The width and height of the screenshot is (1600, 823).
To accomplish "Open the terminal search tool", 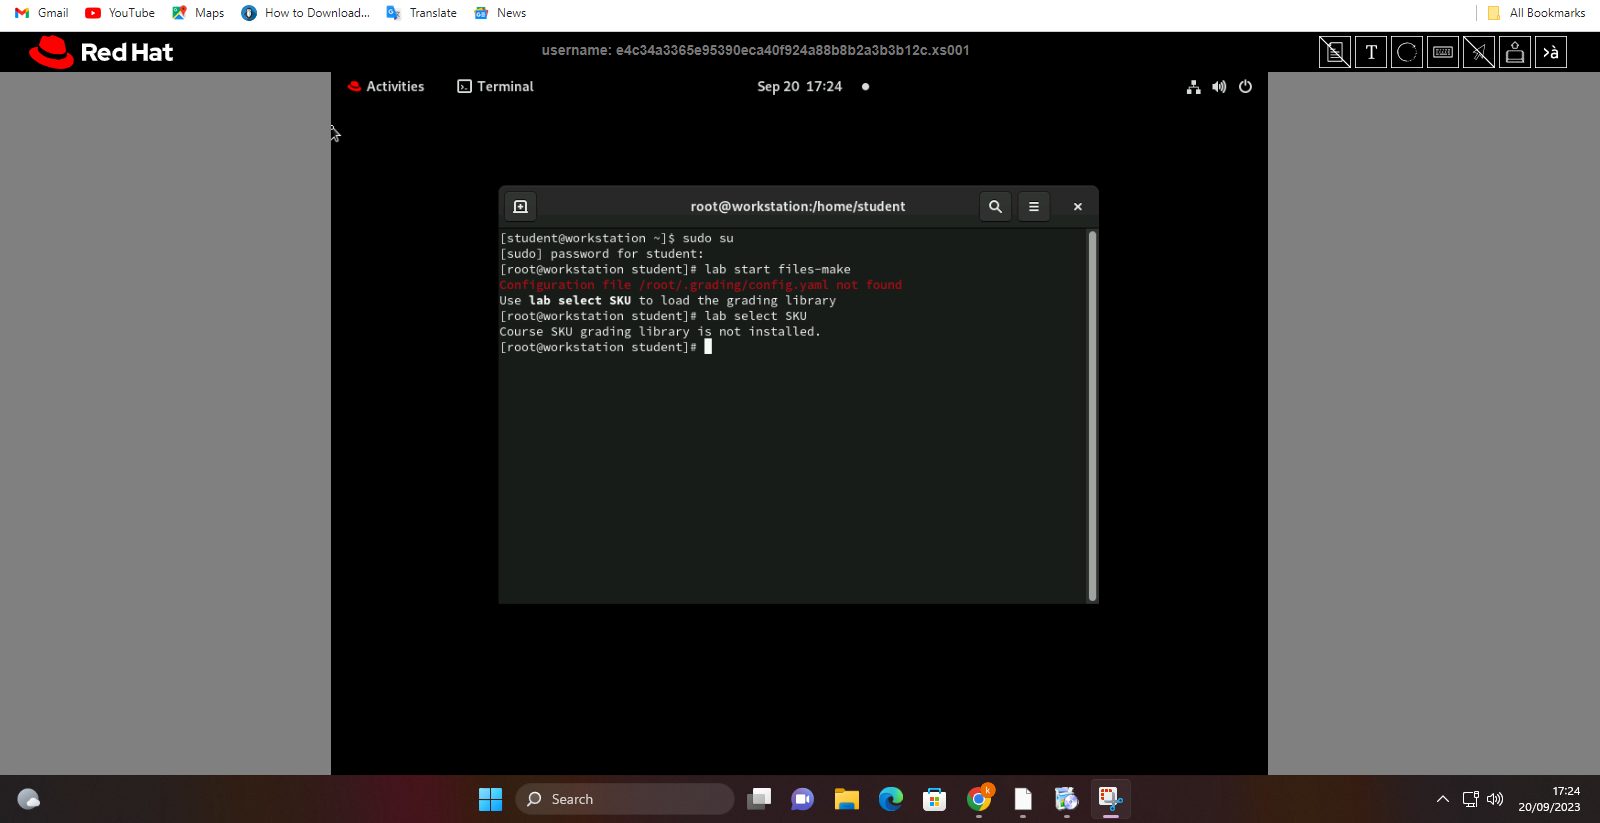I will tap(995, 207).
